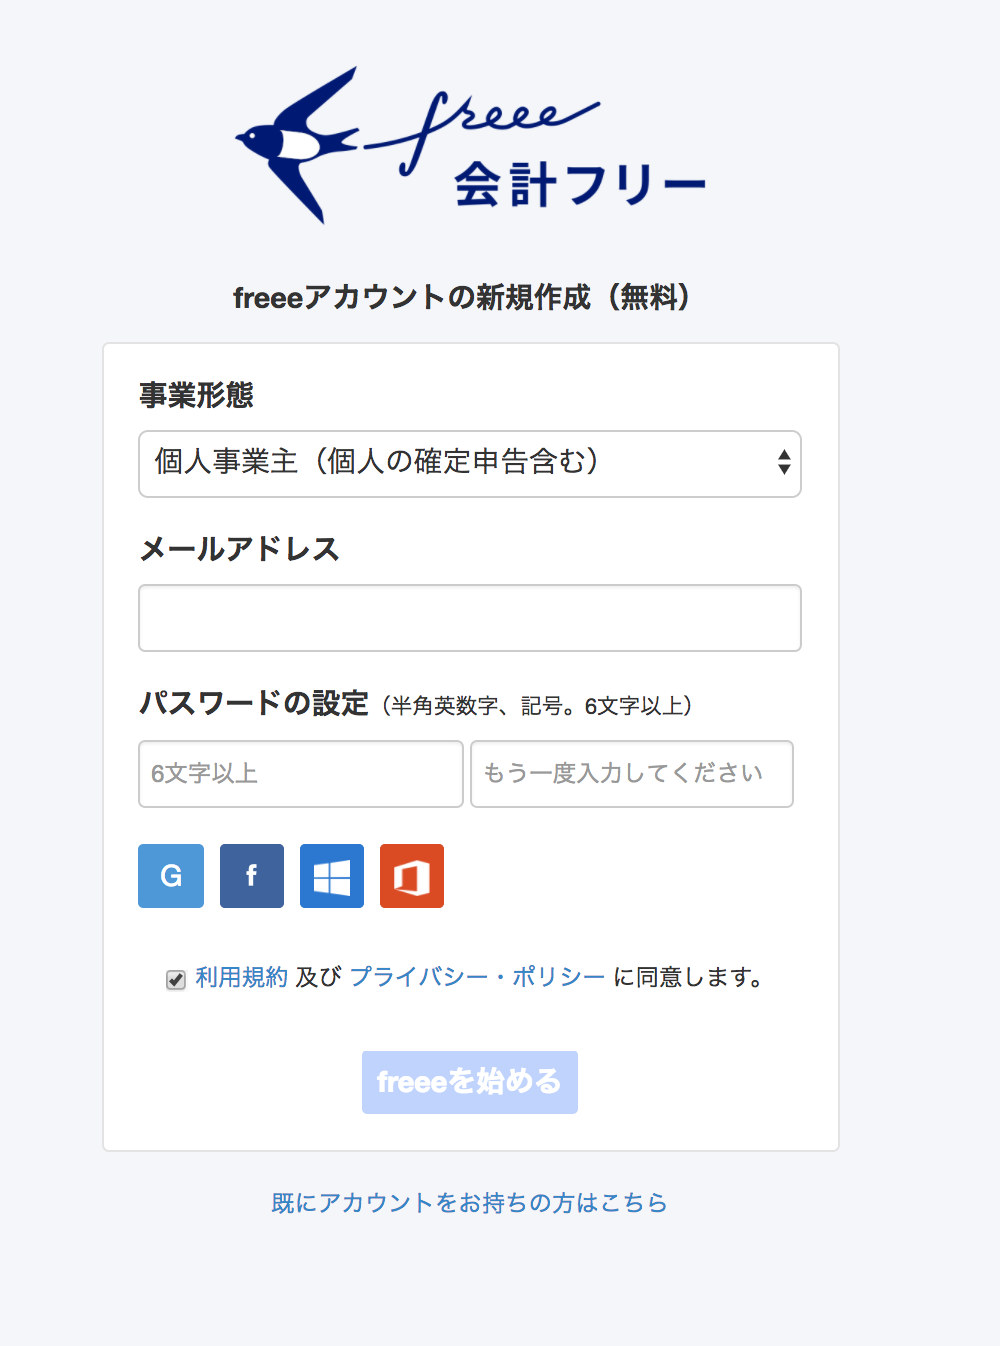Open the プライバシー・ポリシー link
1000x1346 pixels.
[x=478, y=977]
